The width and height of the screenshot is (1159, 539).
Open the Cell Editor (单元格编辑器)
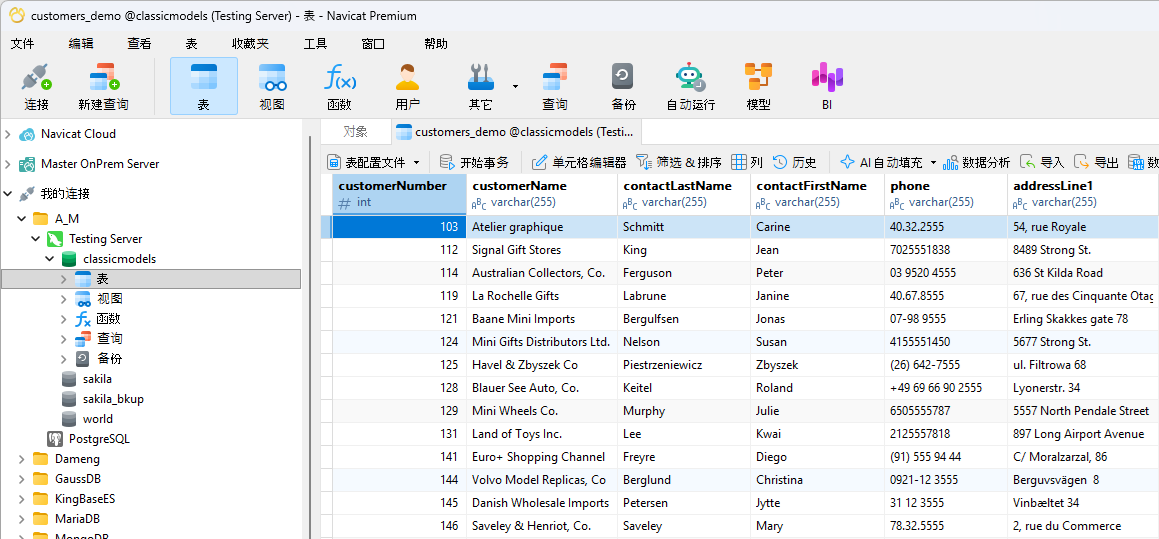(x=580, y=162)
